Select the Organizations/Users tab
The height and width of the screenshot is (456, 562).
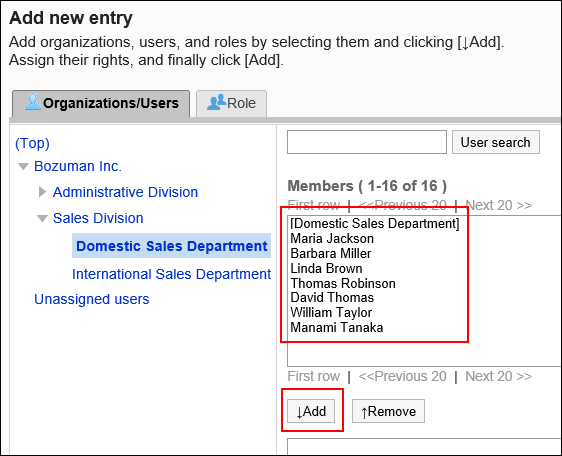pos(101,103)
